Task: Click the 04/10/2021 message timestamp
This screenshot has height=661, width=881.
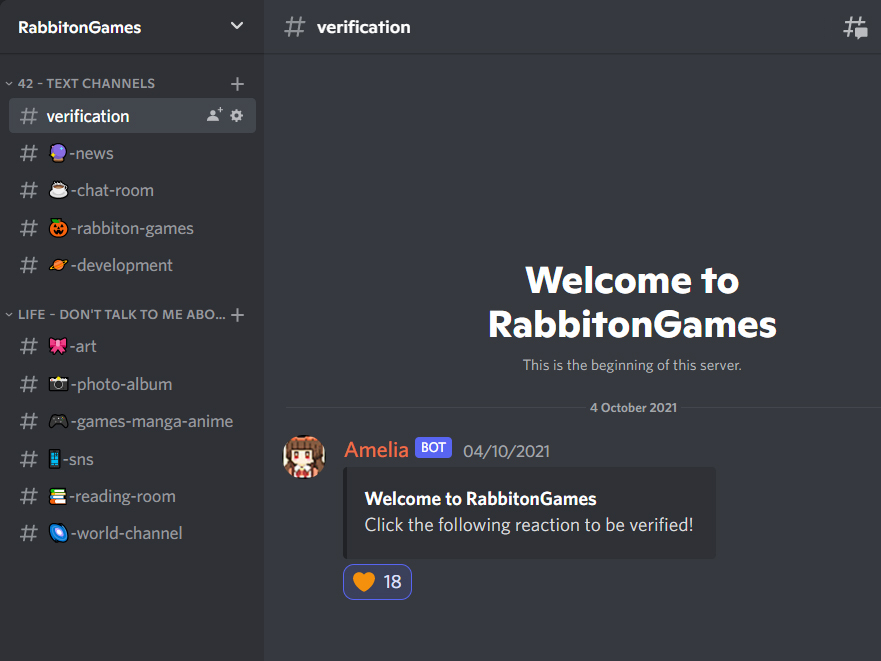Action: click(x=506, y=451)
